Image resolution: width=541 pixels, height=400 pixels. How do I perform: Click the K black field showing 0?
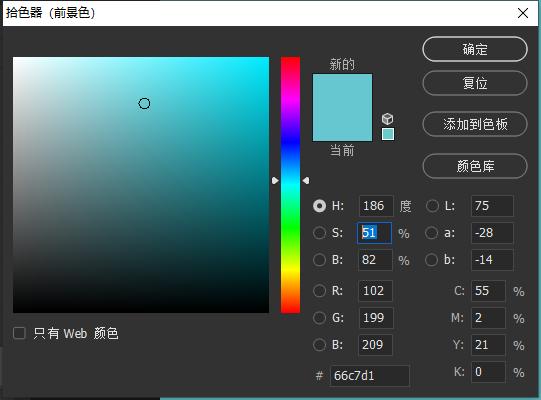(x=488, y=372)
